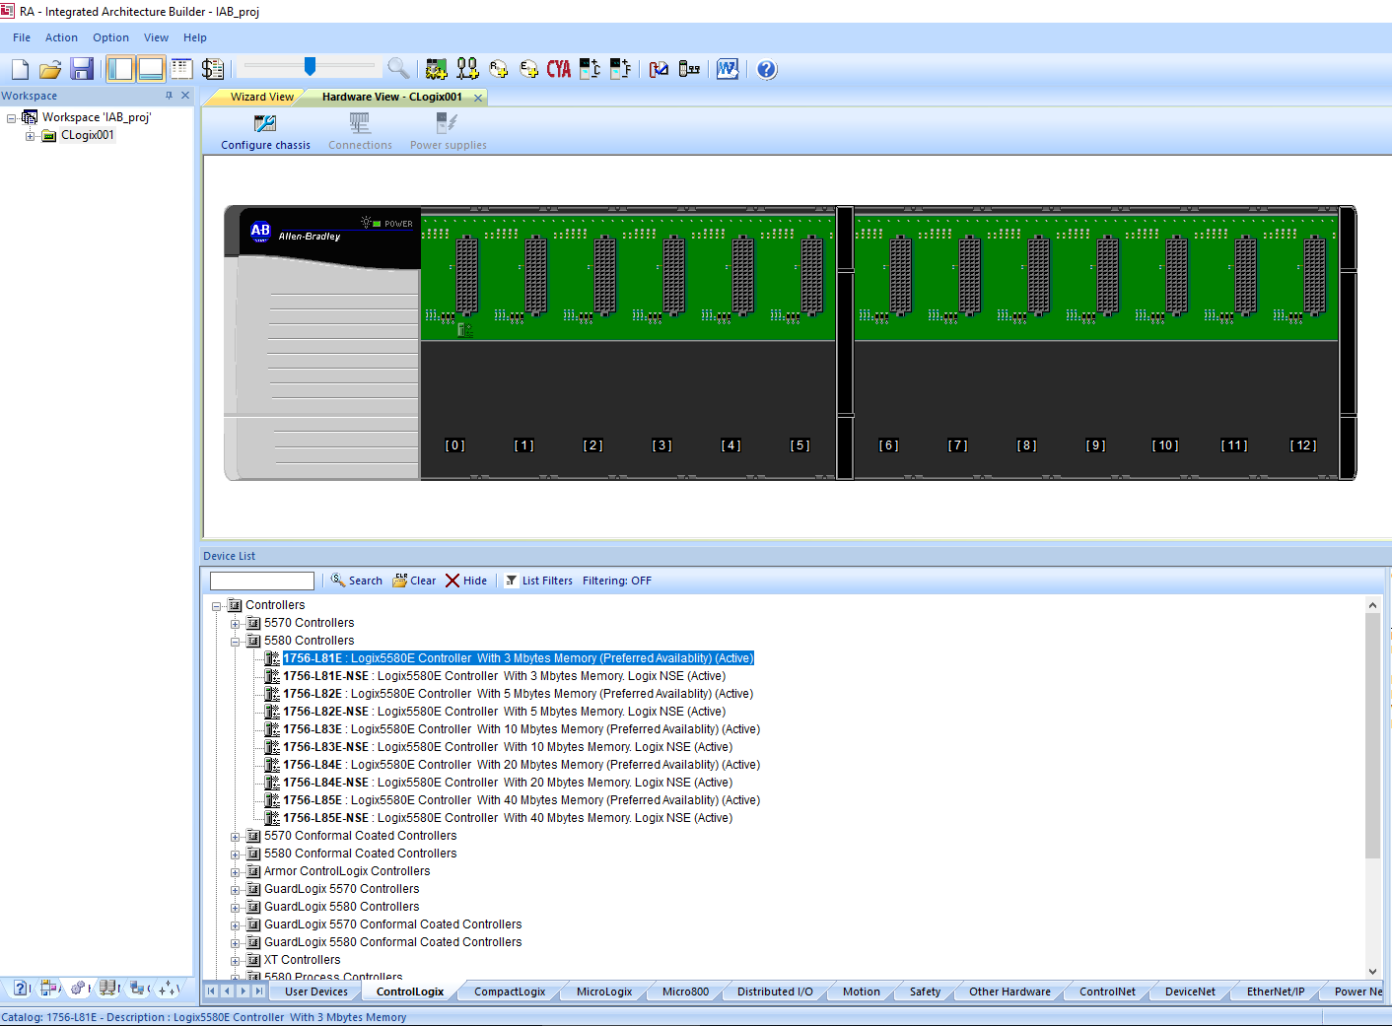Open the Action menu
Screen dimensions: 1392x1026
[61, 37]
